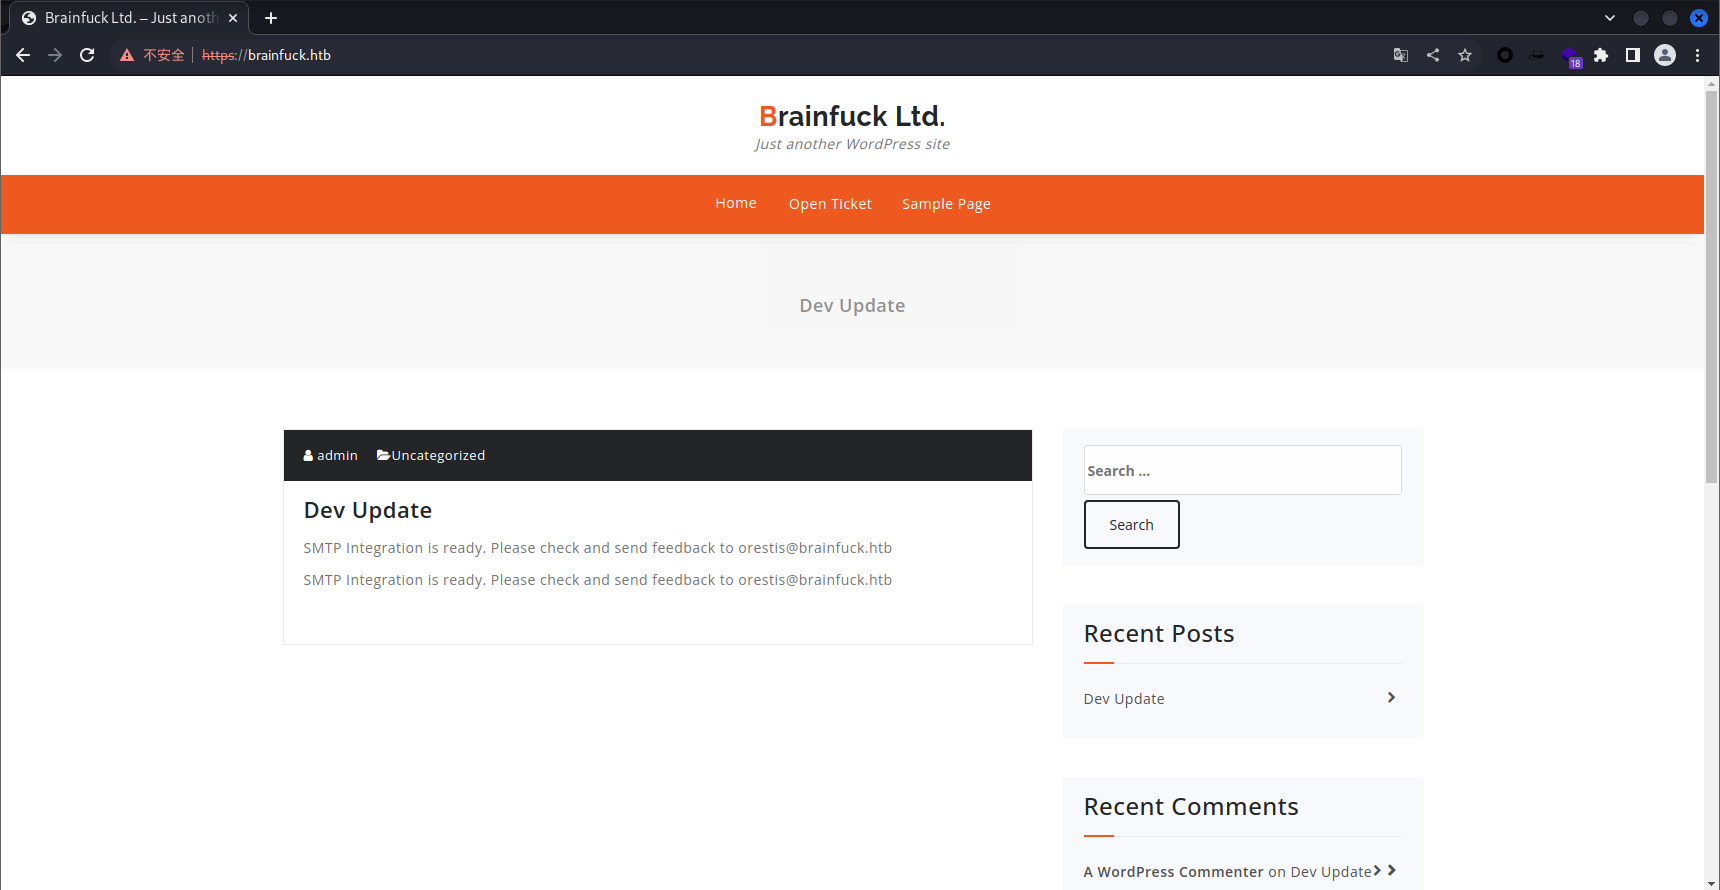
Task: Click the address bar URL brainfuck.htb
Action: 266,55
